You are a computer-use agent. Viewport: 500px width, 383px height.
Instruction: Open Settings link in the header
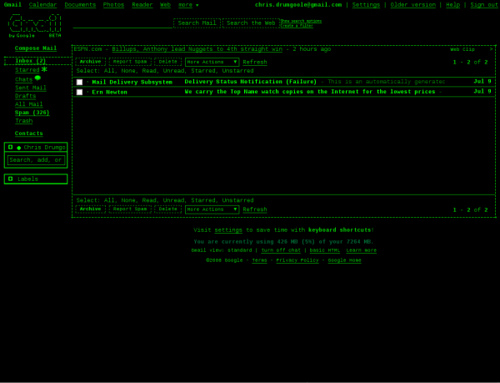click(x=366, y=5)
